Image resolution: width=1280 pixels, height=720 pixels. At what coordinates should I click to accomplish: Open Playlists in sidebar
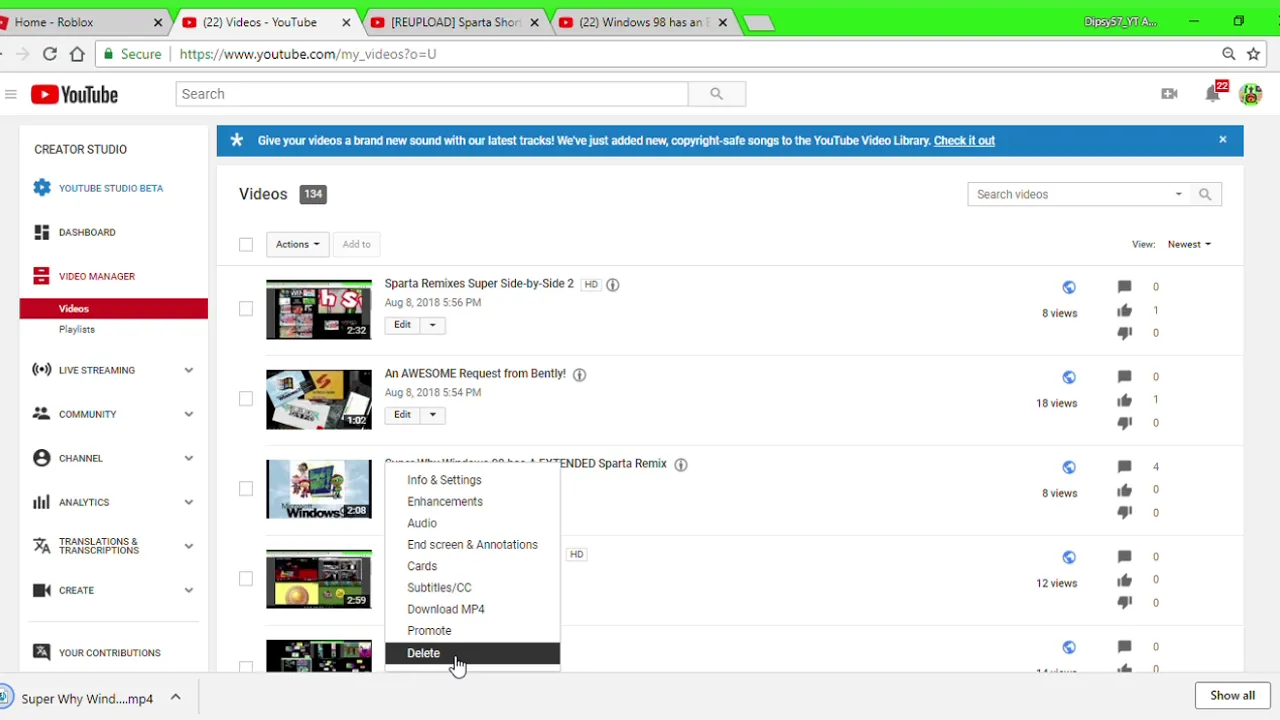[77, 329]
